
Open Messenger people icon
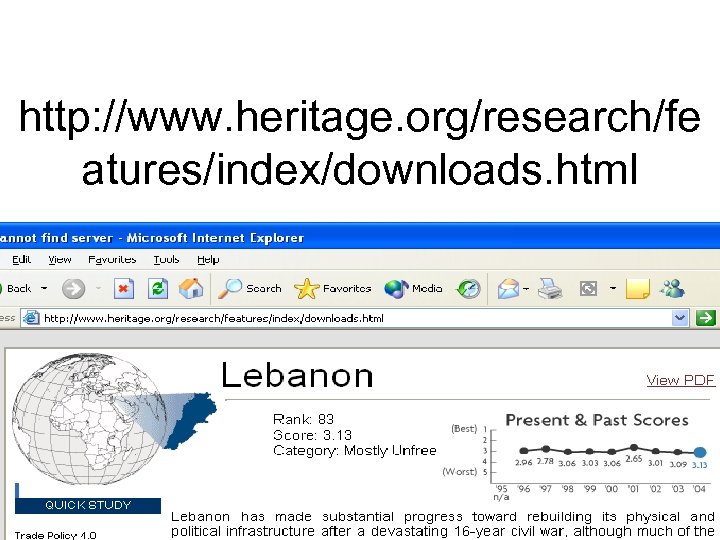click(672, 289)
